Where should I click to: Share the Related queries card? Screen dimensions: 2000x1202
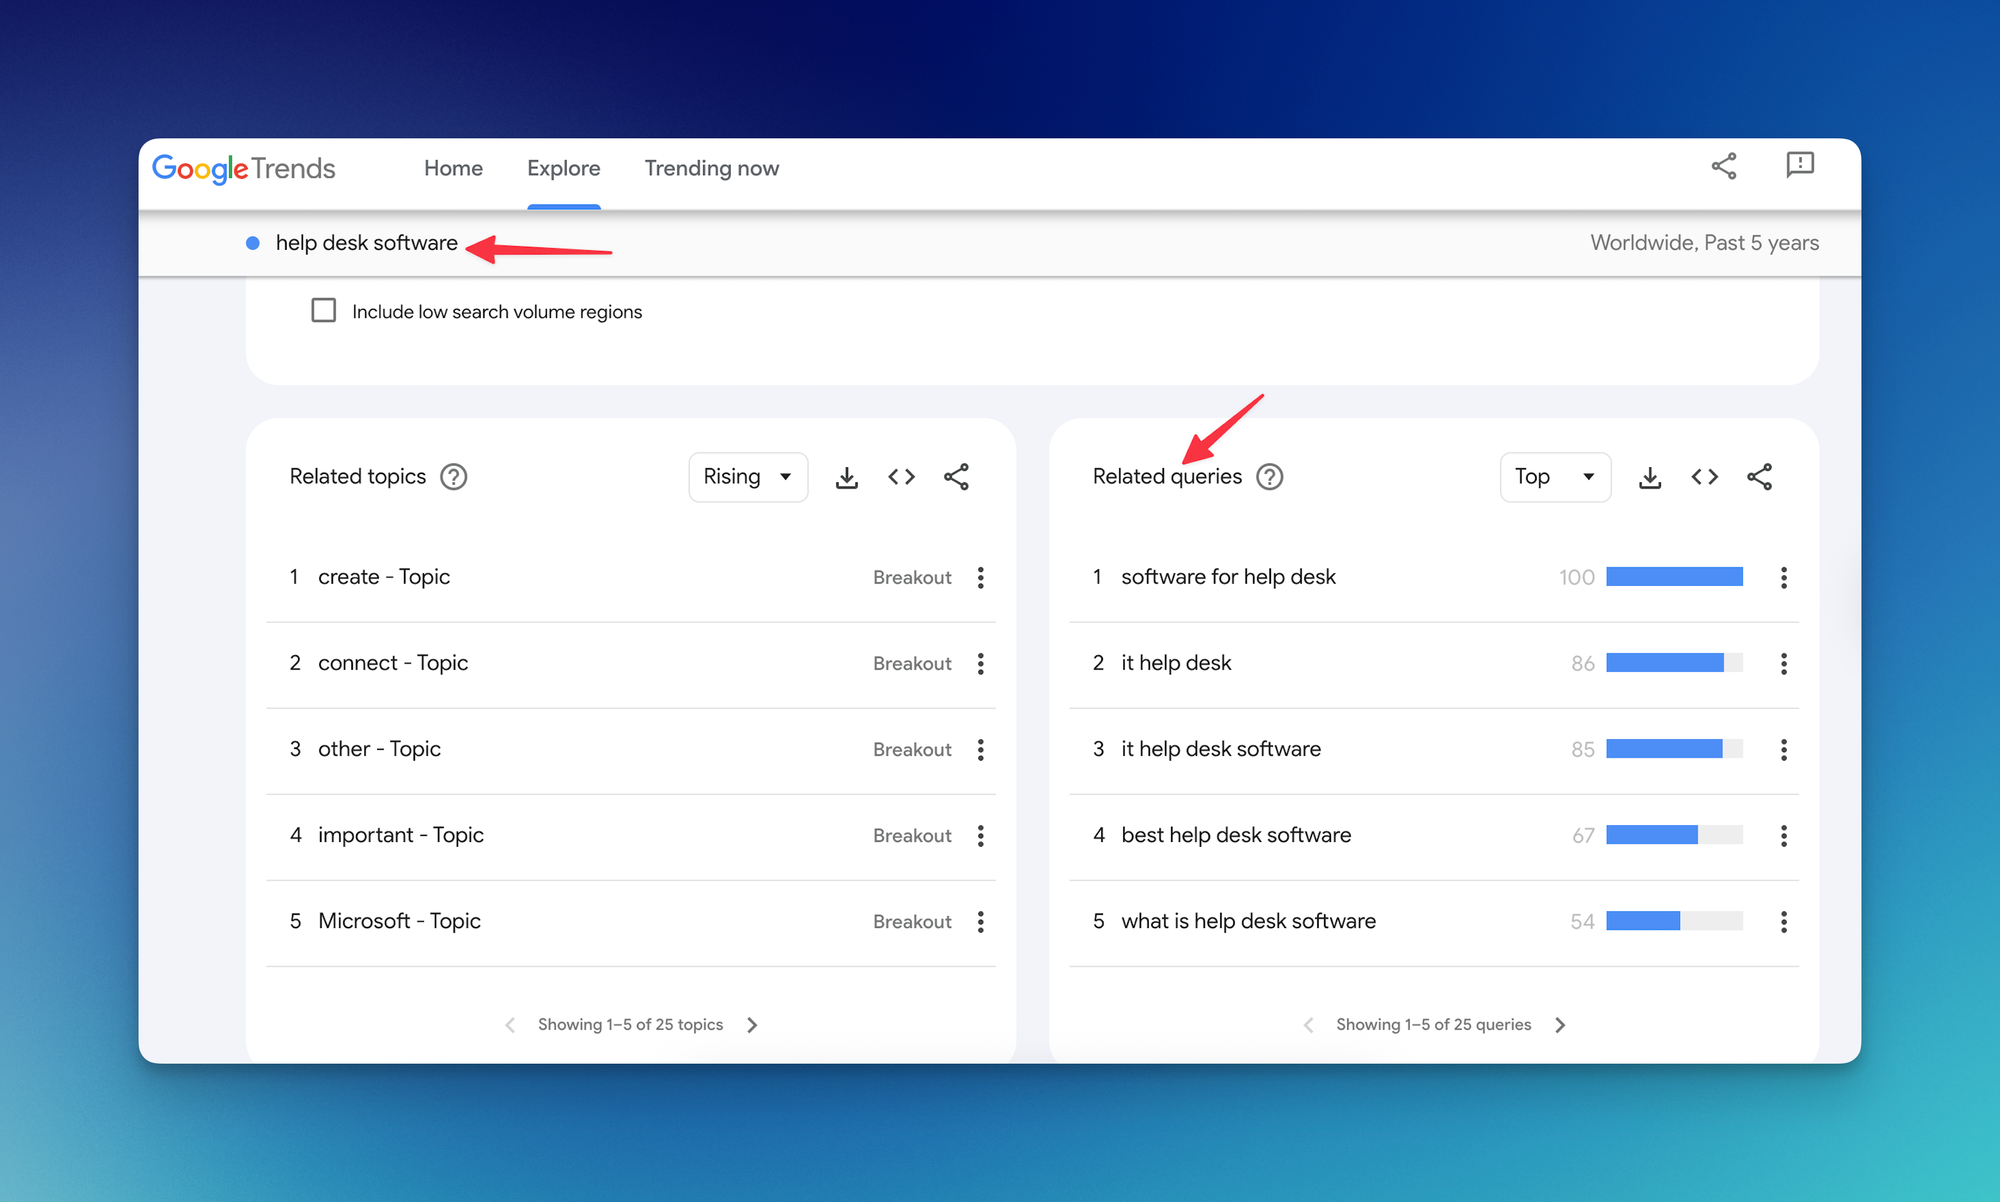(x=1759, y=477)
